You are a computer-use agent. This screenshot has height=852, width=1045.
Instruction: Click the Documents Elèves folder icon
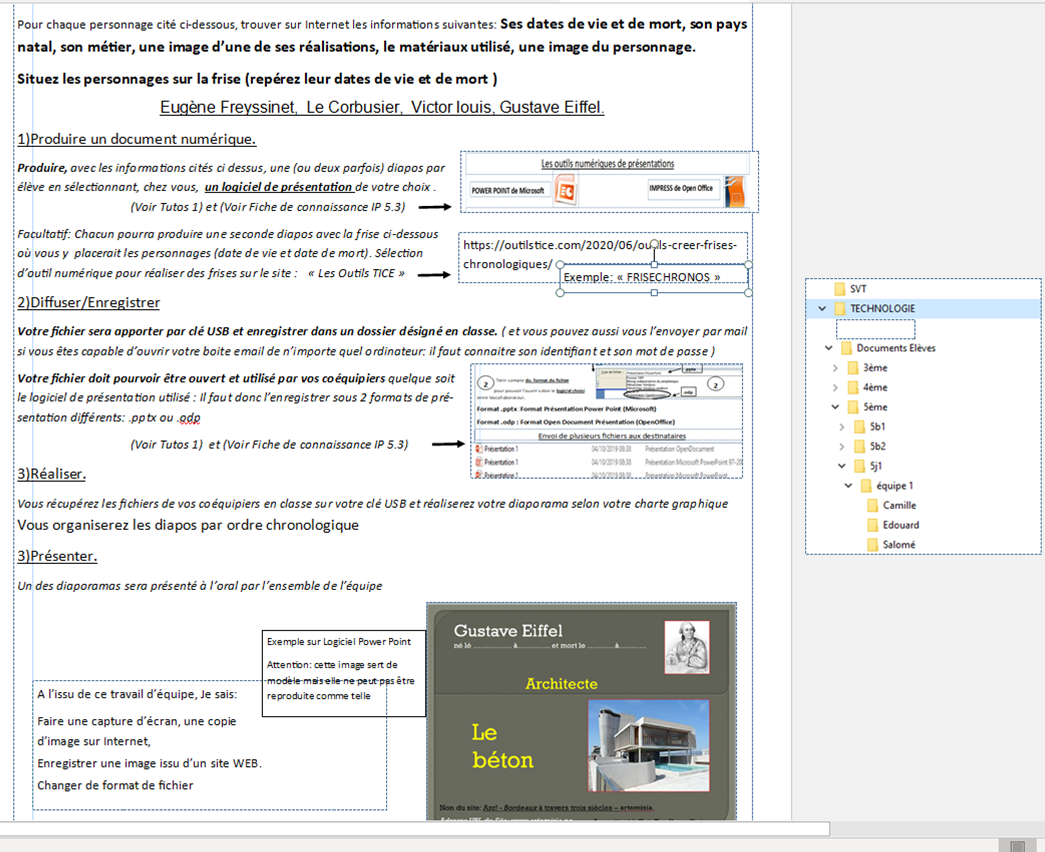point(846,348)
